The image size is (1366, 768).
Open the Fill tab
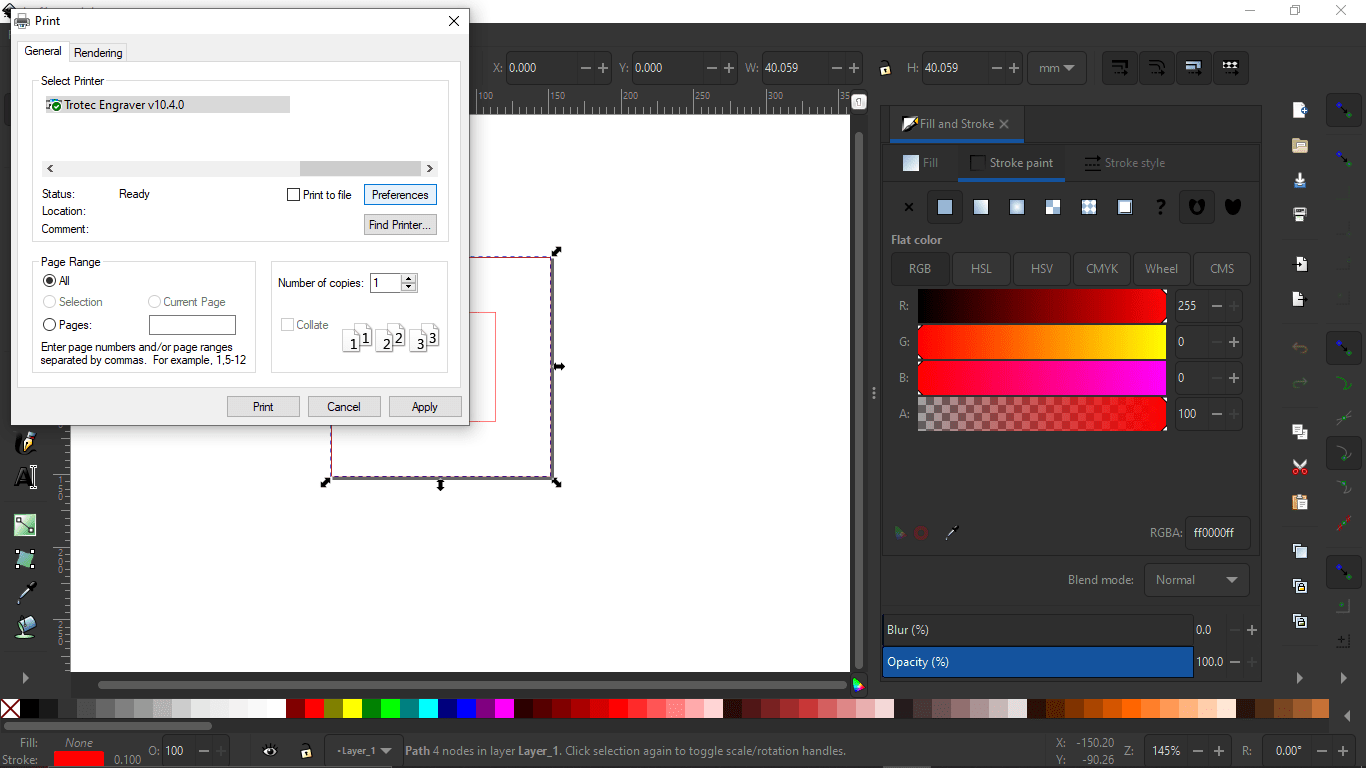pyautogui.click(x=921, y=163)
